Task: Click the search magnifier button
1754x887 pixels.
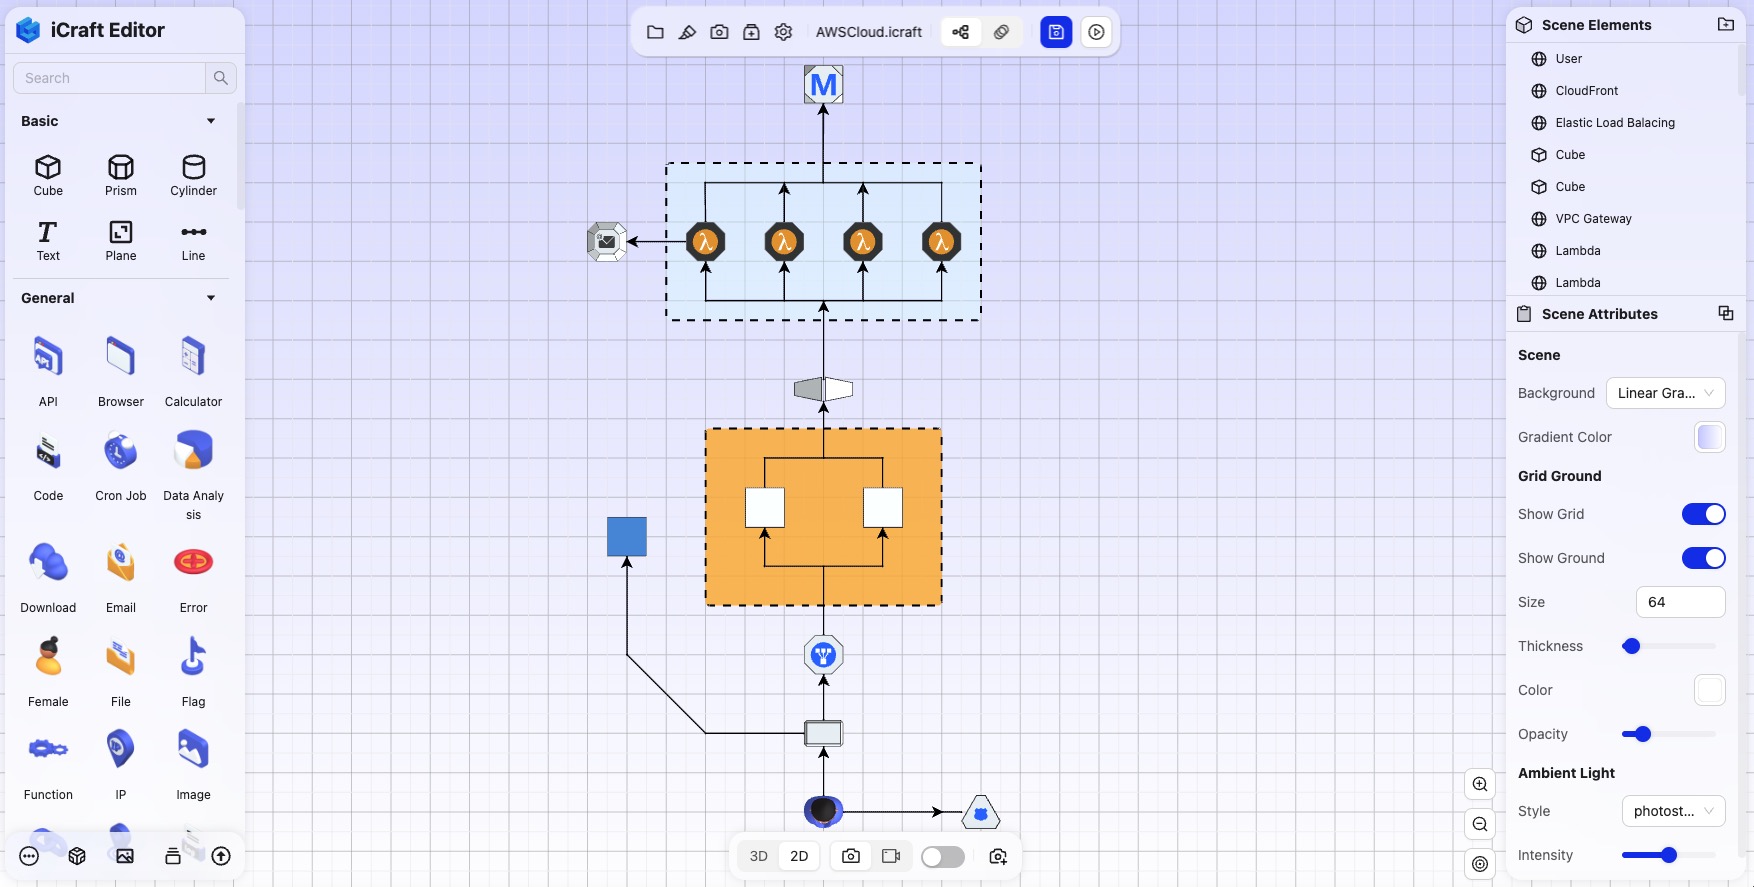Action: click(x=221, y=78)
